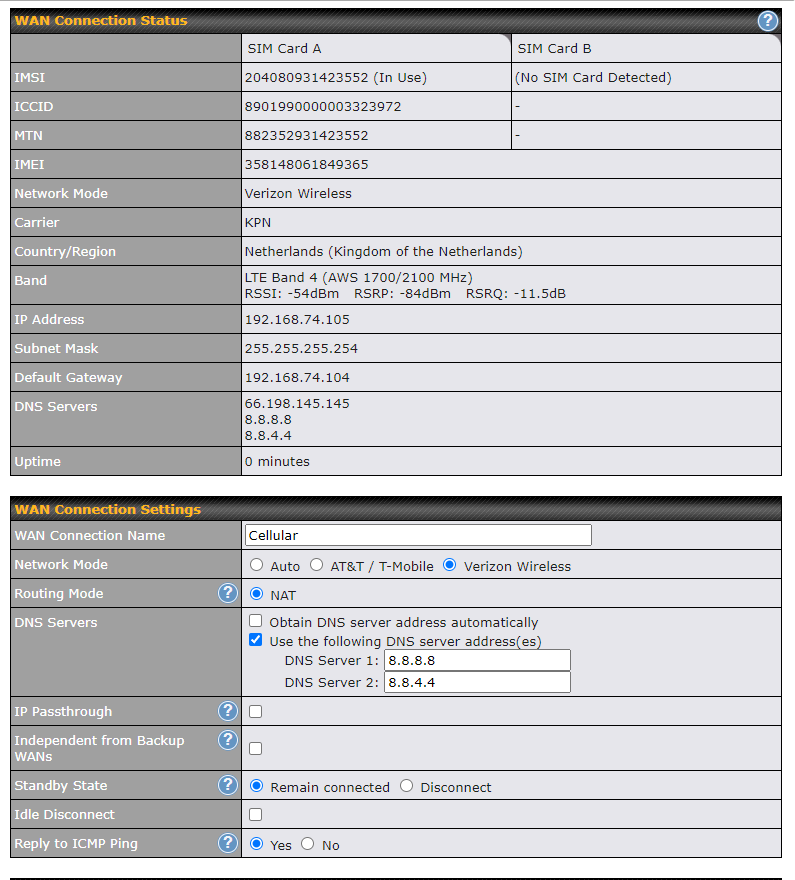Edit the DNS Server 2 field
The width and height of the screenshot is (795, 880).
(477, 682)
